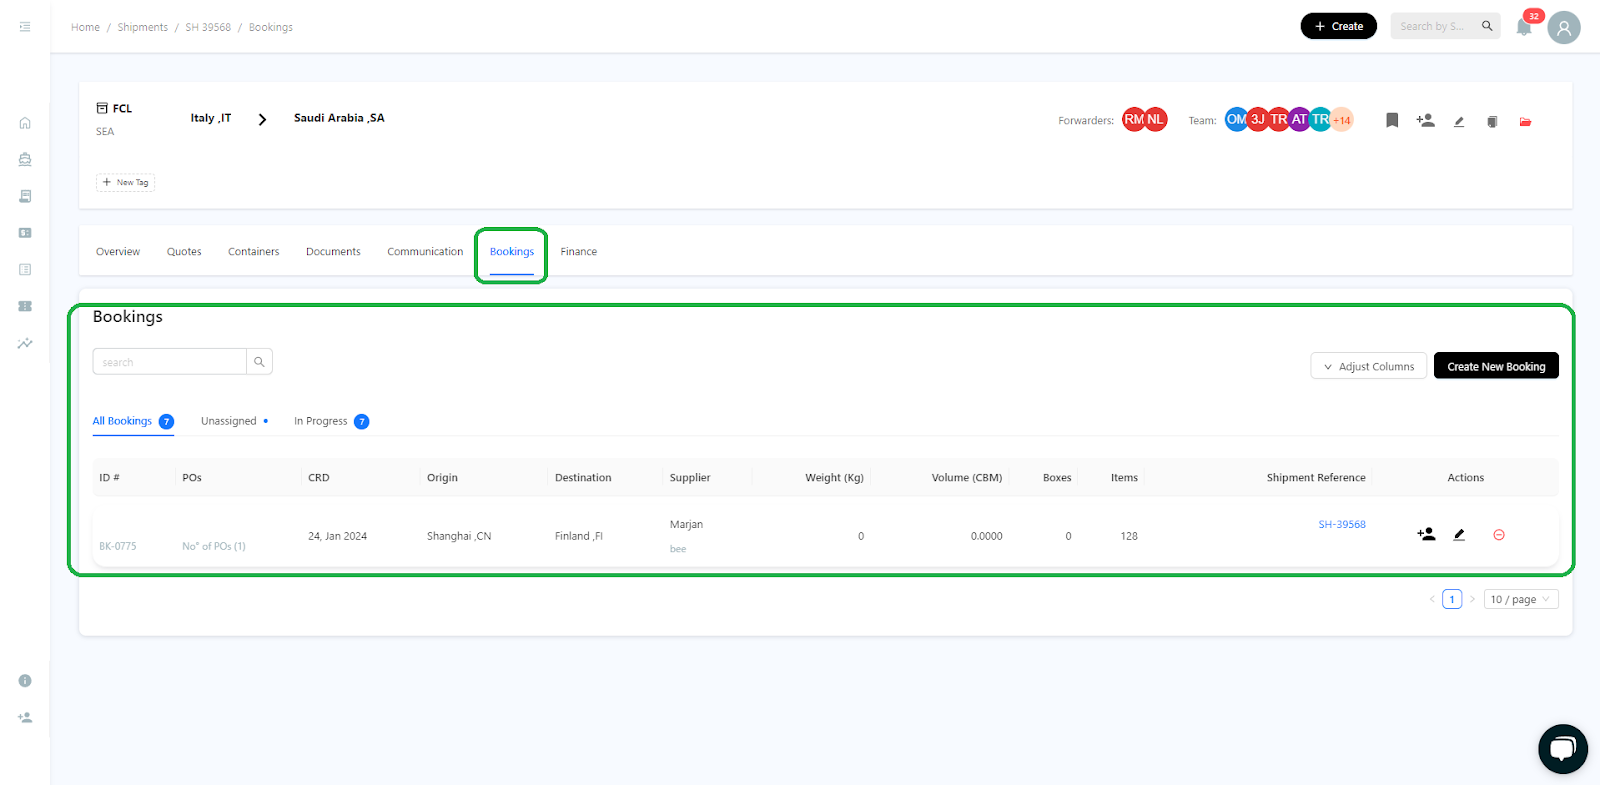This screenshot has width=1600, height=785.
Task: Click the bookings search input field
Action: click(x=170, y=362)
